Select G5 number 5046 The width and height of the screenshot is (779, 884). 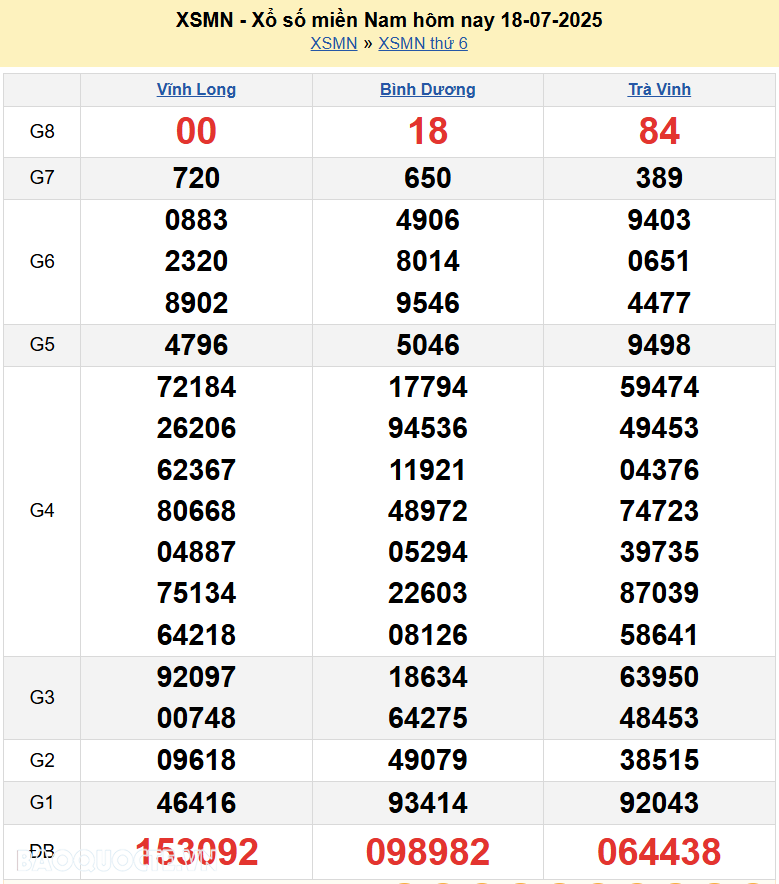point(427,345)
